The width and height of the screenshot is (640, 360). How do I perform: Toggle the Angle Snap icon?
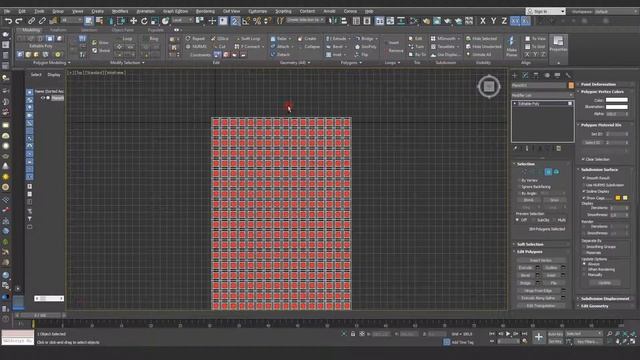pyautogui.click(x=246, y=21)
